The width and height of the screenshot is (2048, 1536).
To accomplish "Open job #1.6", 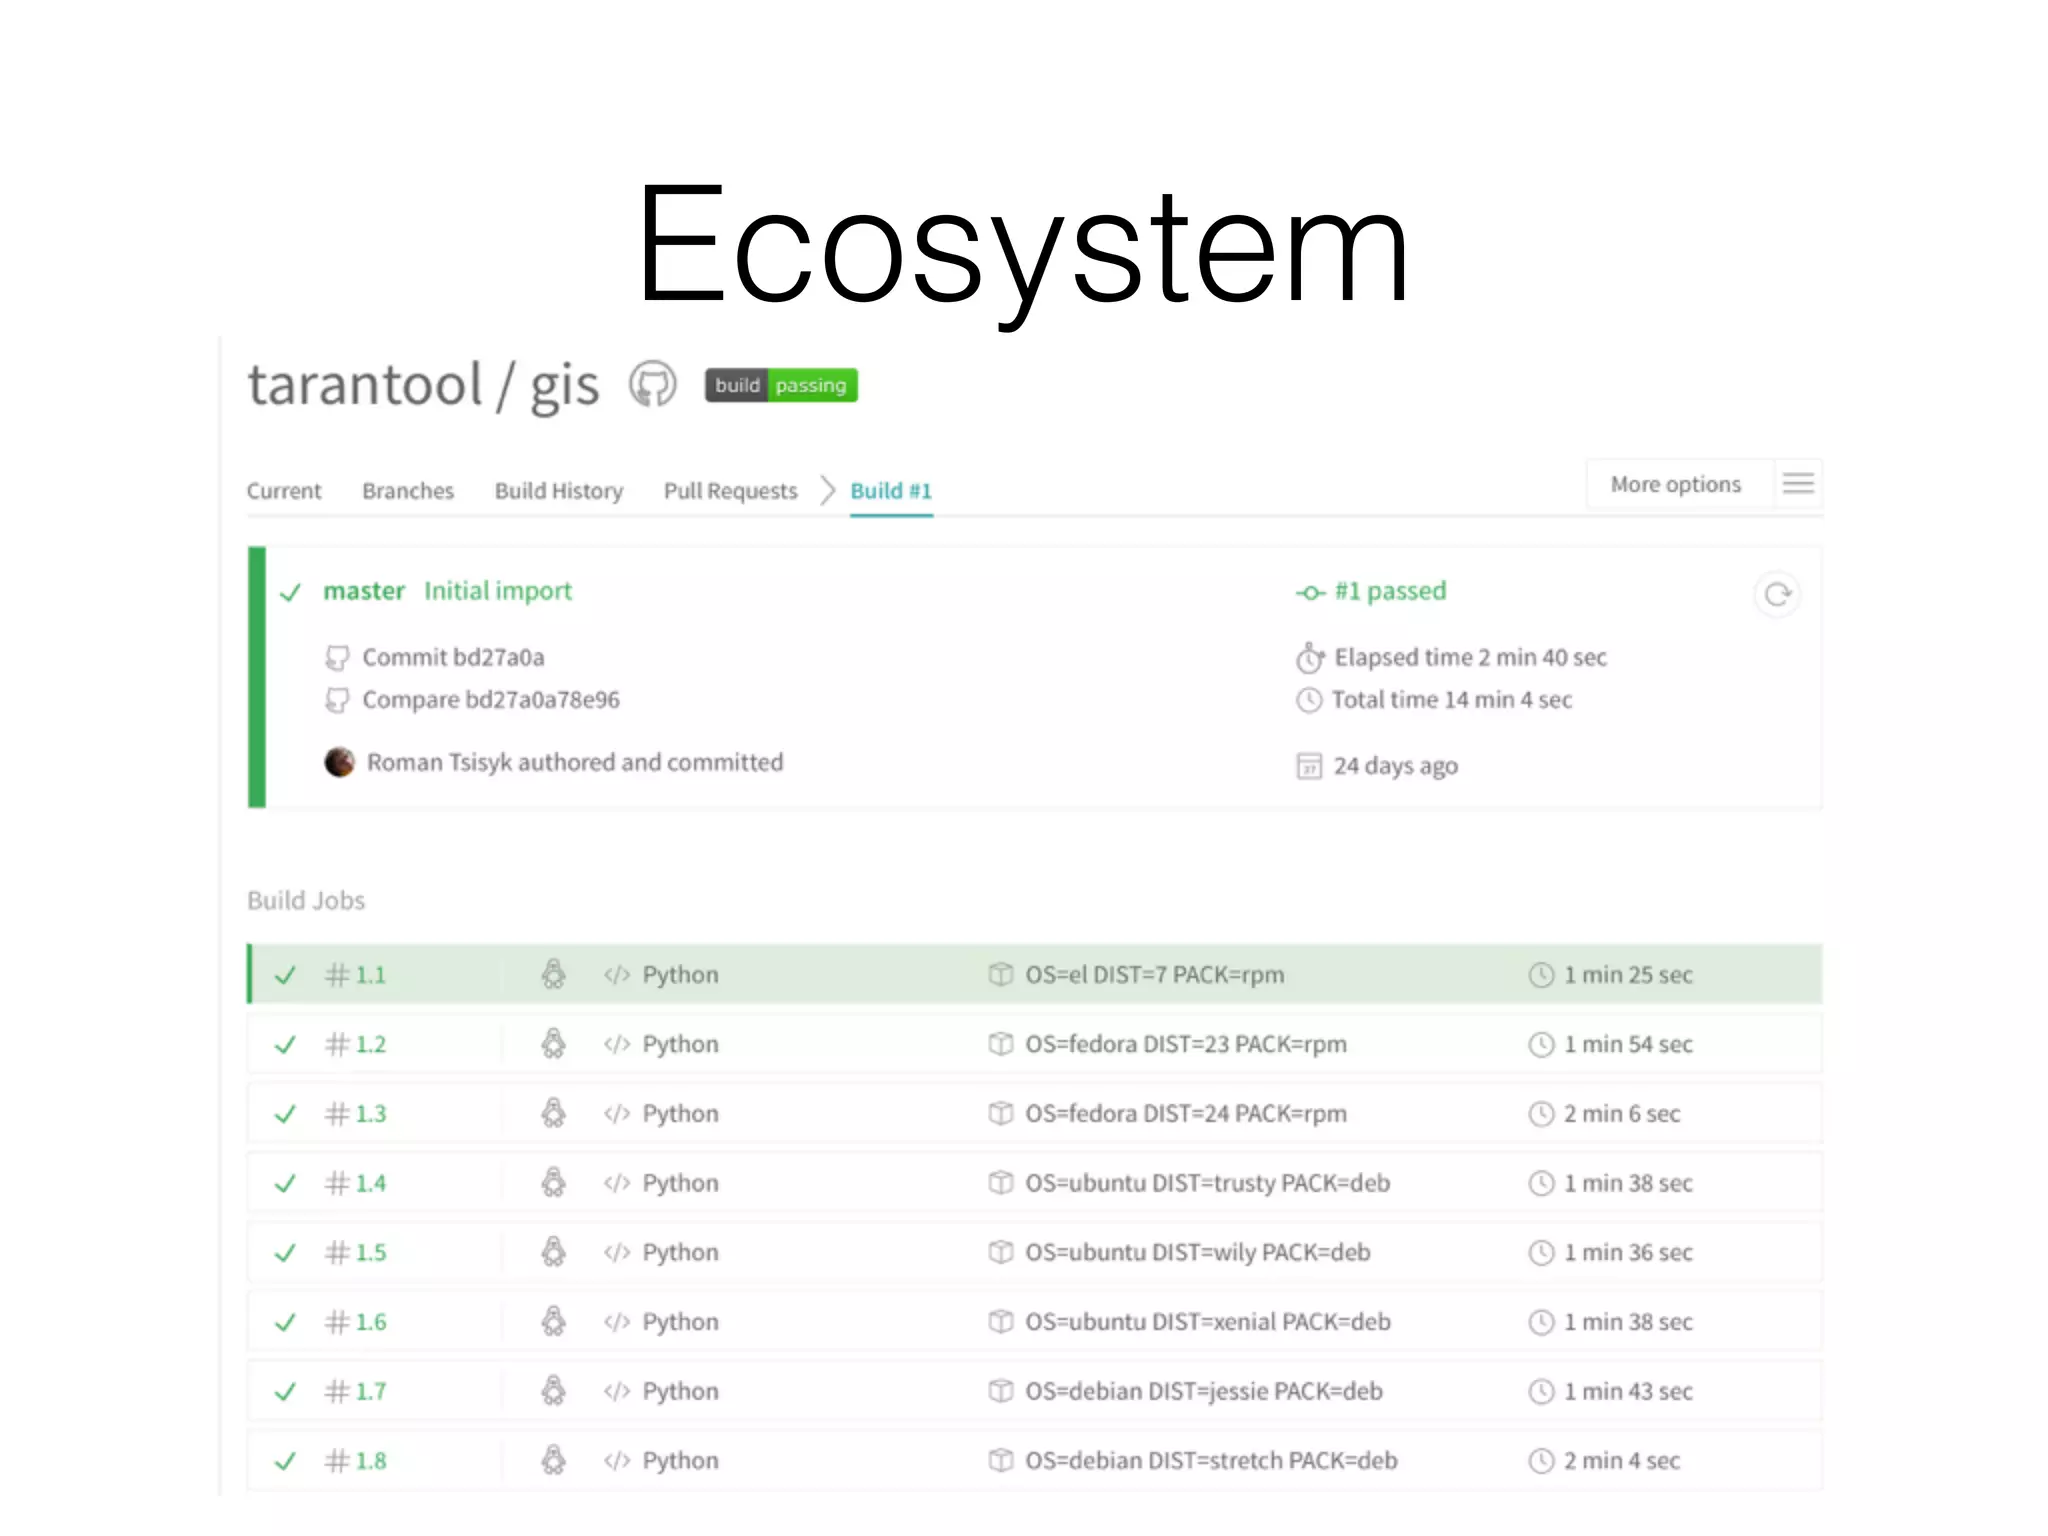I will [x=1035, y=1322].
